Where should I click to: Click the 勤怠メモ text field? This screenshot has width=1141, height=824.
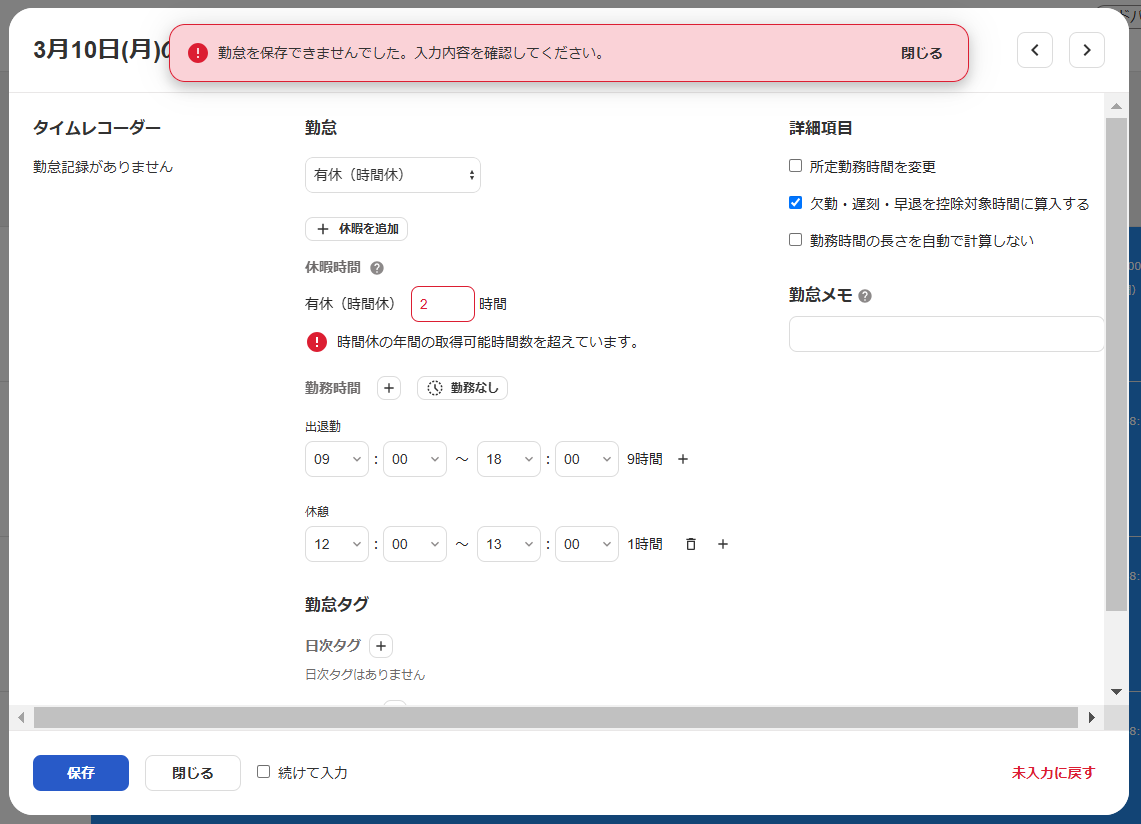pos(946,334)
